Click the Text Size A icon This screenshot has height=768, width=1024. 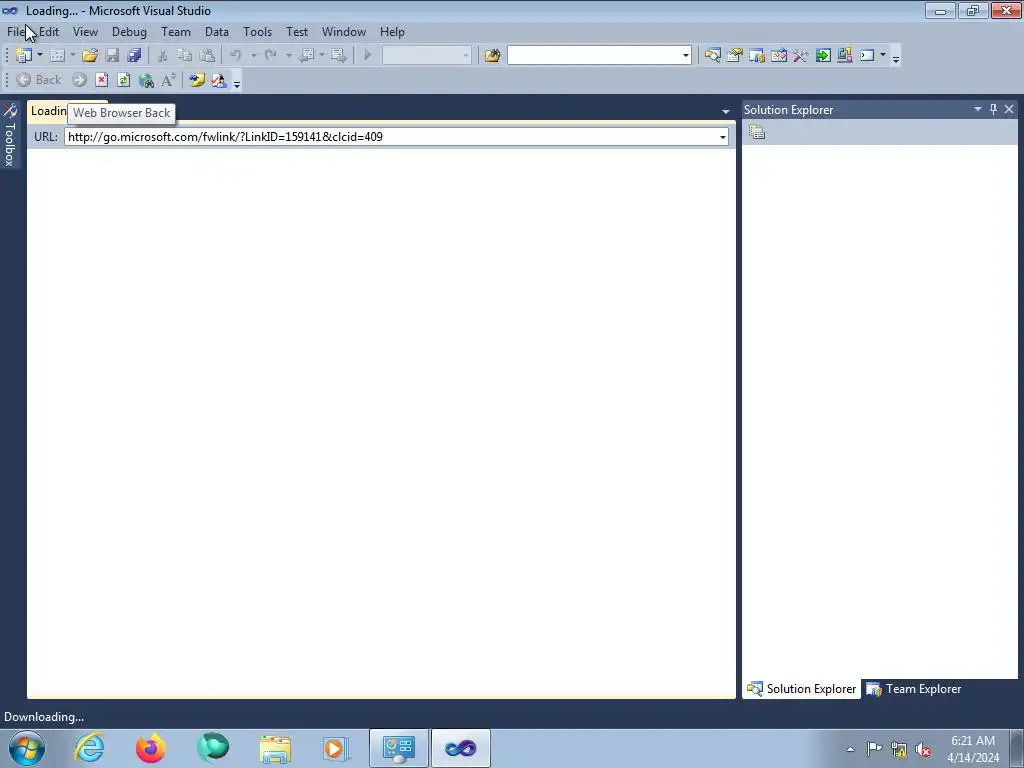click(168, 80)
